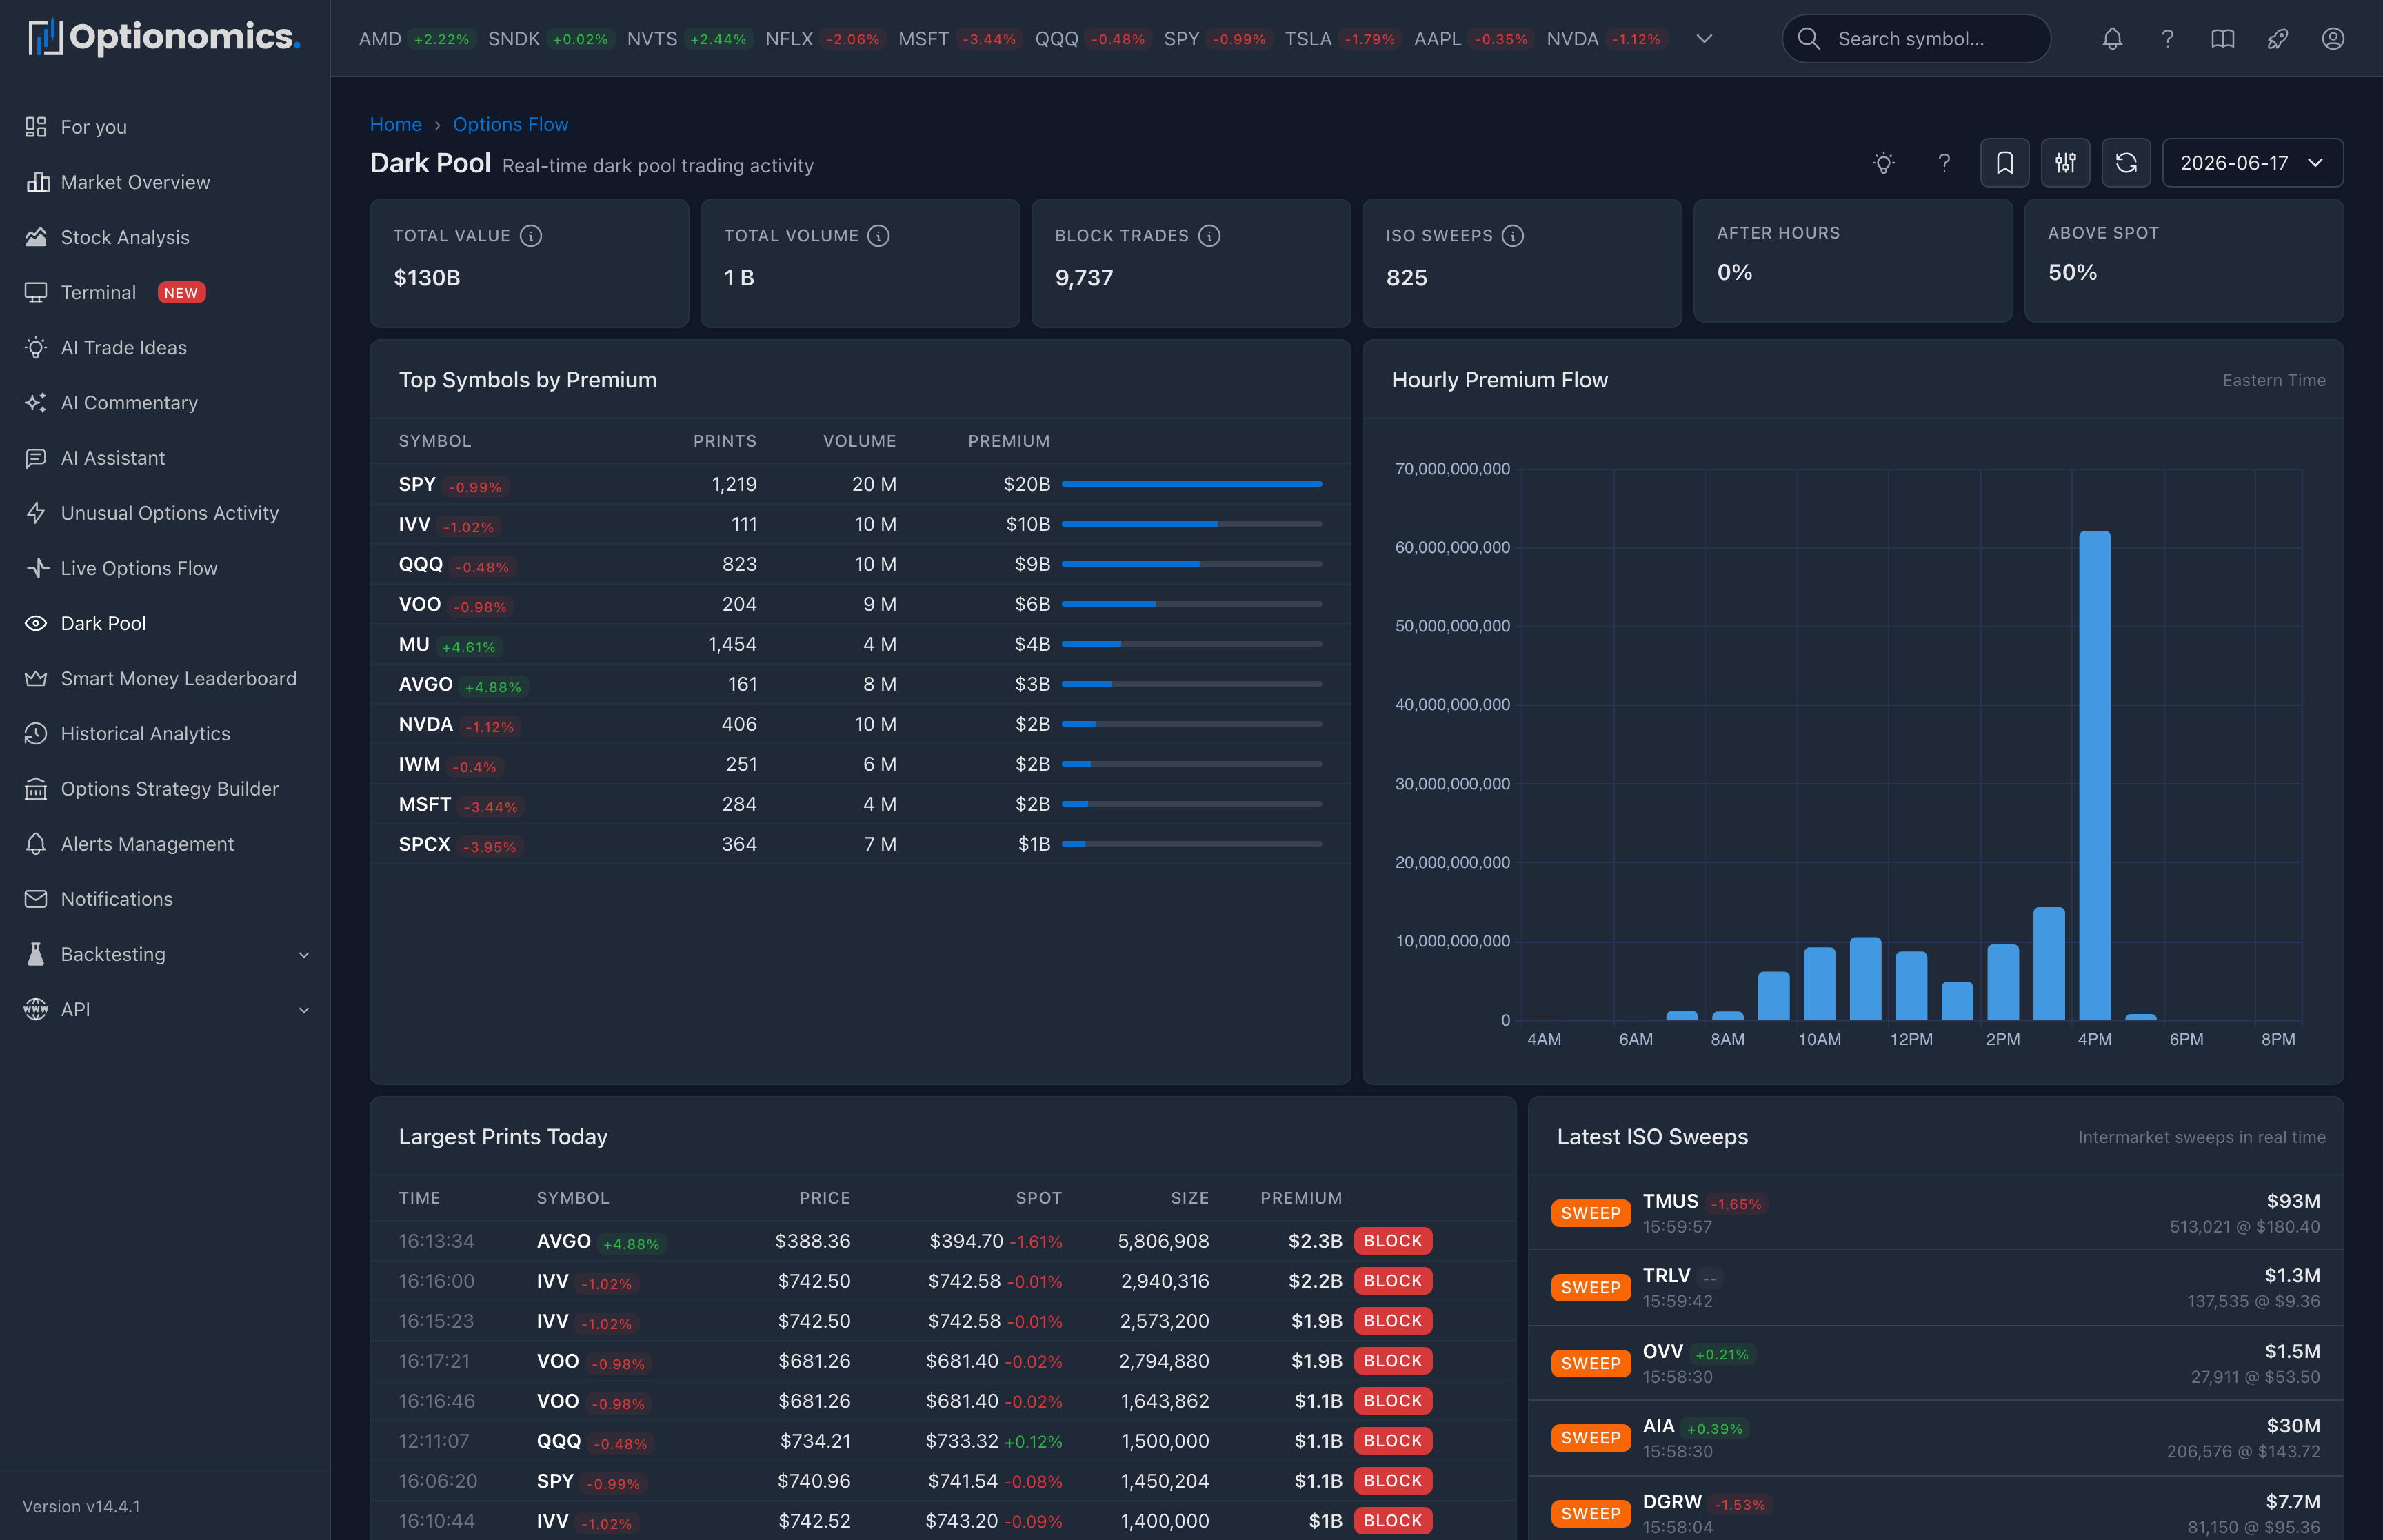Click the PREMIUM column header in Top Symbols
The height and width of the screenshot is (1540, 2383).
tap(1008, 441)
